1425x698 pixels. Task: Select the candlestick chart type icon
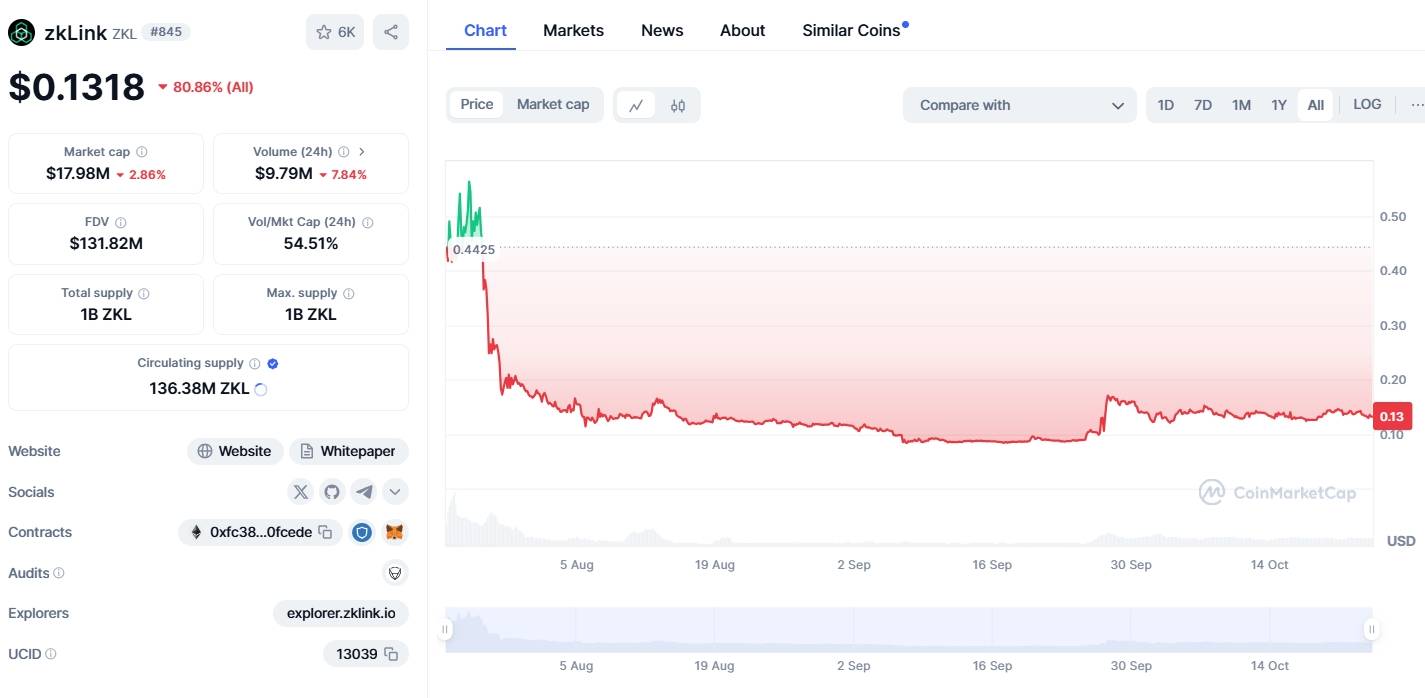point(678,105)
